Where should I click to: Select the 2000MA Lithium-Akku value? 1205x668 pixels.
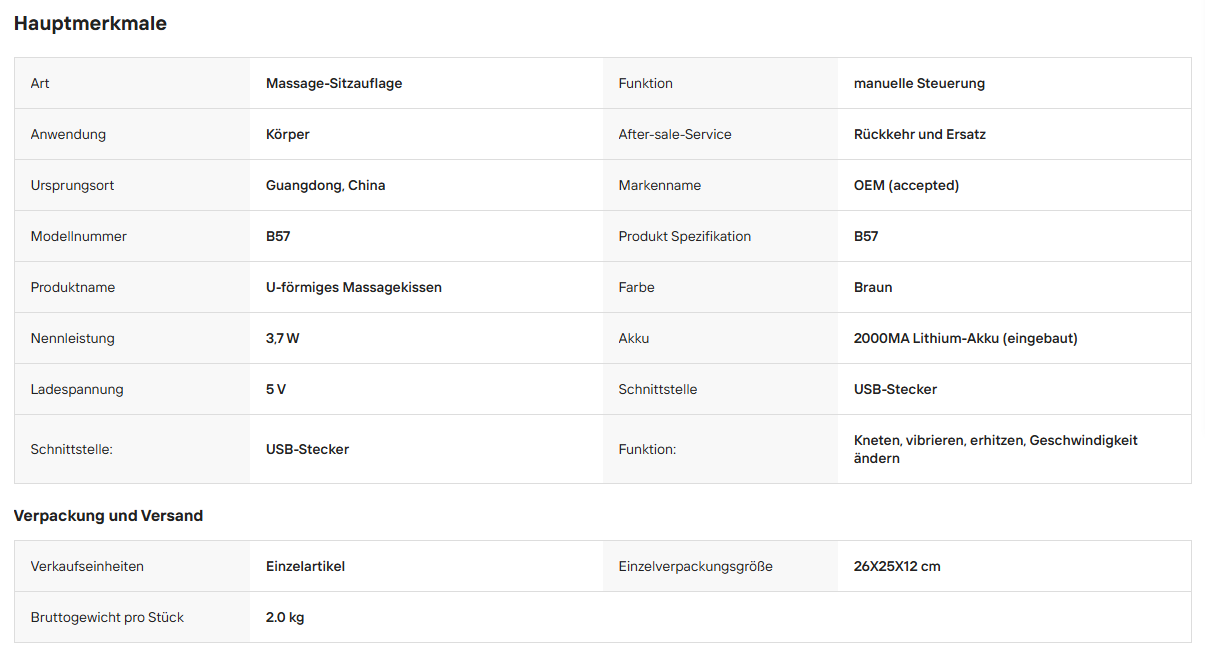(x=966, y=338)
